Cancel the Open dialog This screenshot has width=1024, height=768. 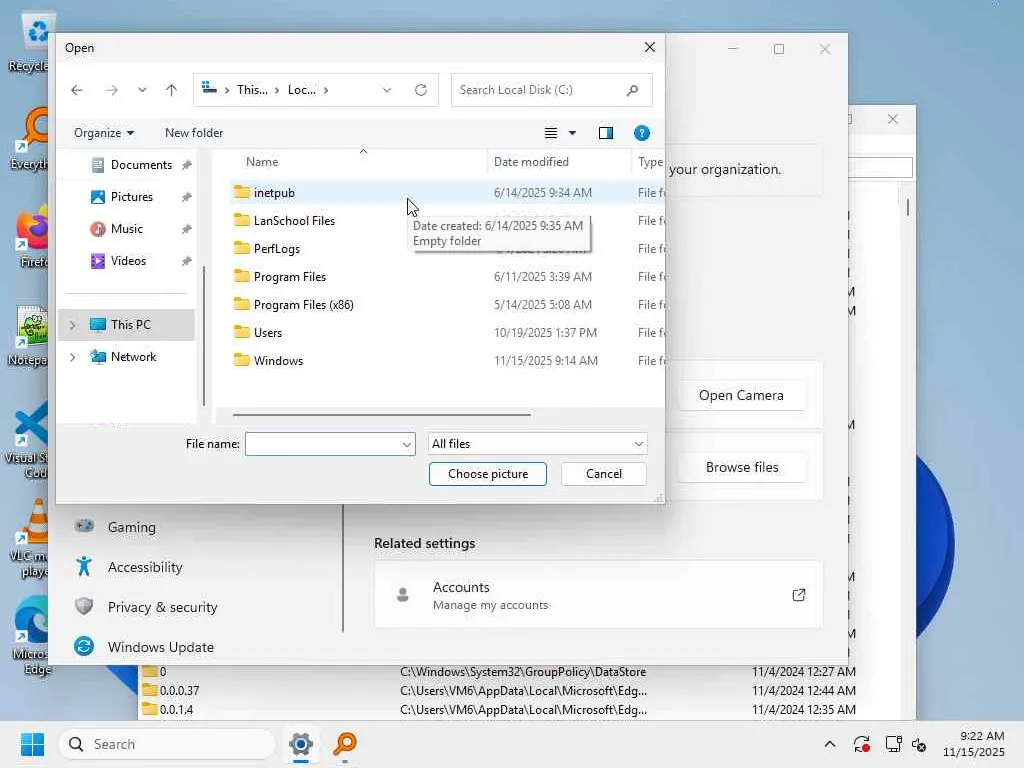(603, 474)
